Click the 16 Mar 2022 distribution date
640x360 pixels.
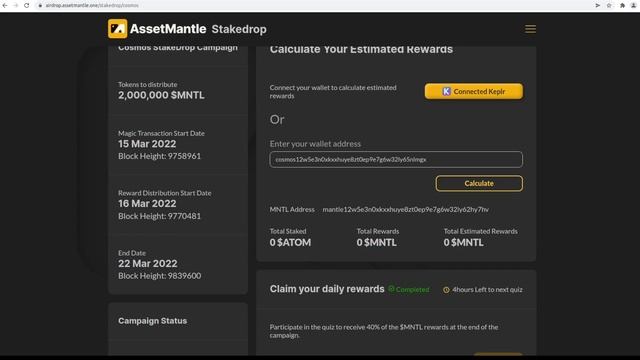(147, 203)
